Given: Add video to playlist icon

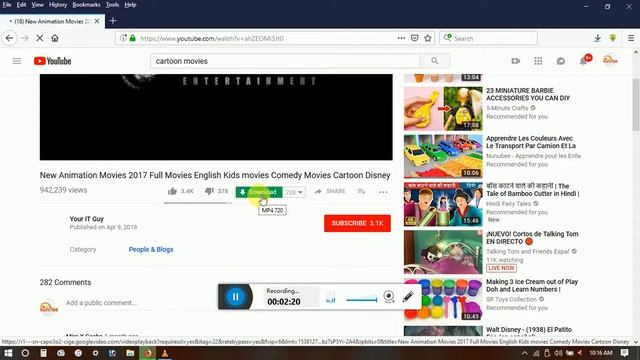Looking at the screenshot, I should [362, 191].
